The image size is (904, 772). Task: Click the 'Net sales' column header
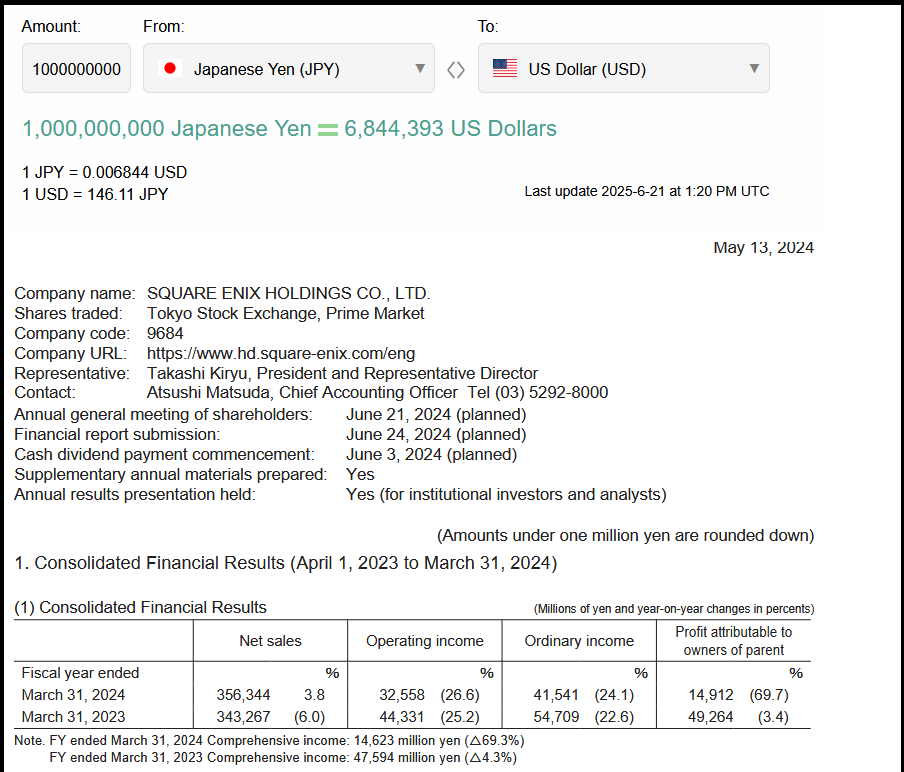pos(270,641)
